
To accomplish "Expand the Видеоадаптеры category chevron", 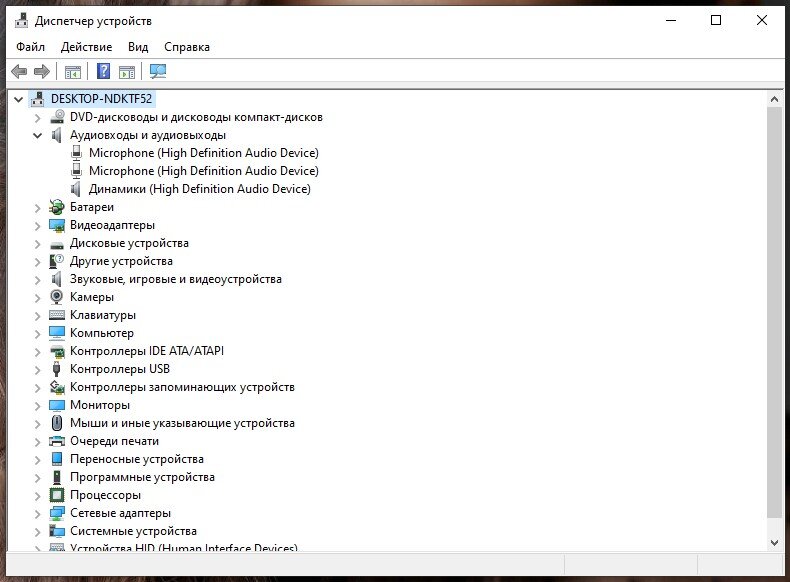I will (37, 225).
